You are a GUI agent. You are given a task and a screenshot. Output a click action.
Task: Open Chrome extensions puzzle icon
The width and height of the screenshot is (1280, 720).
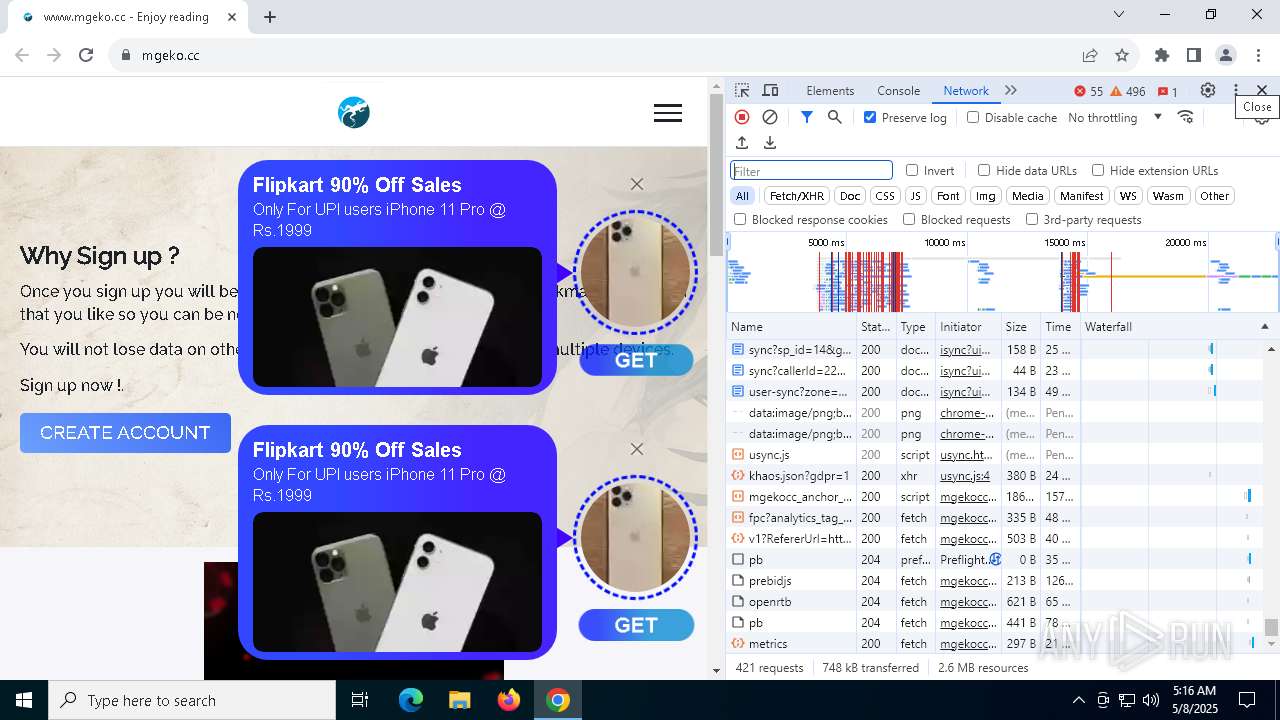pos(1162,55)
